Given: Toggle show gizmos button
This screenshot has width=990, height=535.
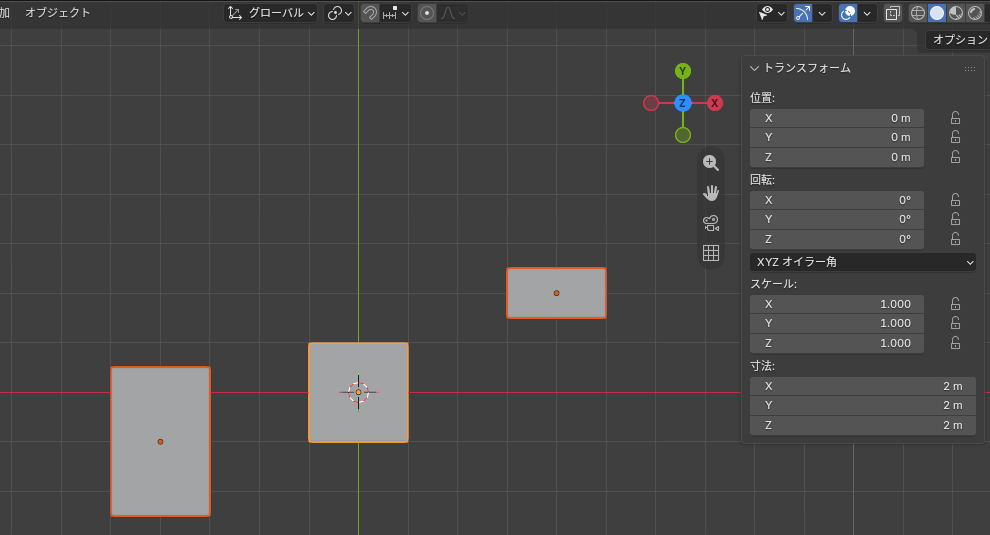Looking at the screenshot, I should tap(802, 13).
